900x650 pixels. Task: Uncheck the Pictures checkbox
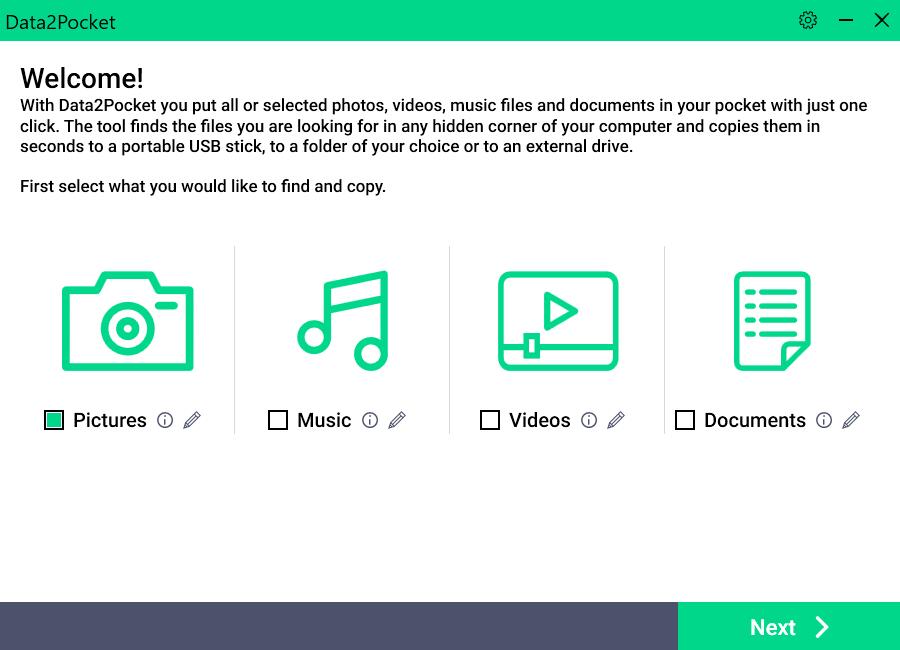point(54,421)
